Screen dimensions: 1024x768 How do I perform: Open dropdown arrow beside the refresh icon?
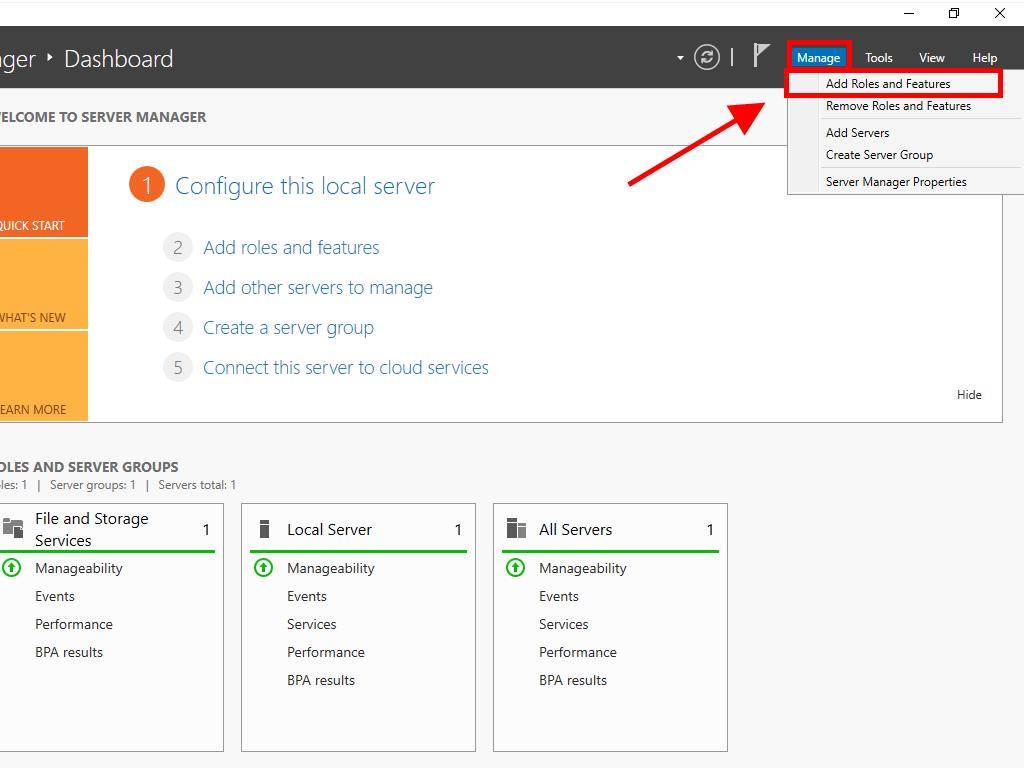(x=680, y=58)
